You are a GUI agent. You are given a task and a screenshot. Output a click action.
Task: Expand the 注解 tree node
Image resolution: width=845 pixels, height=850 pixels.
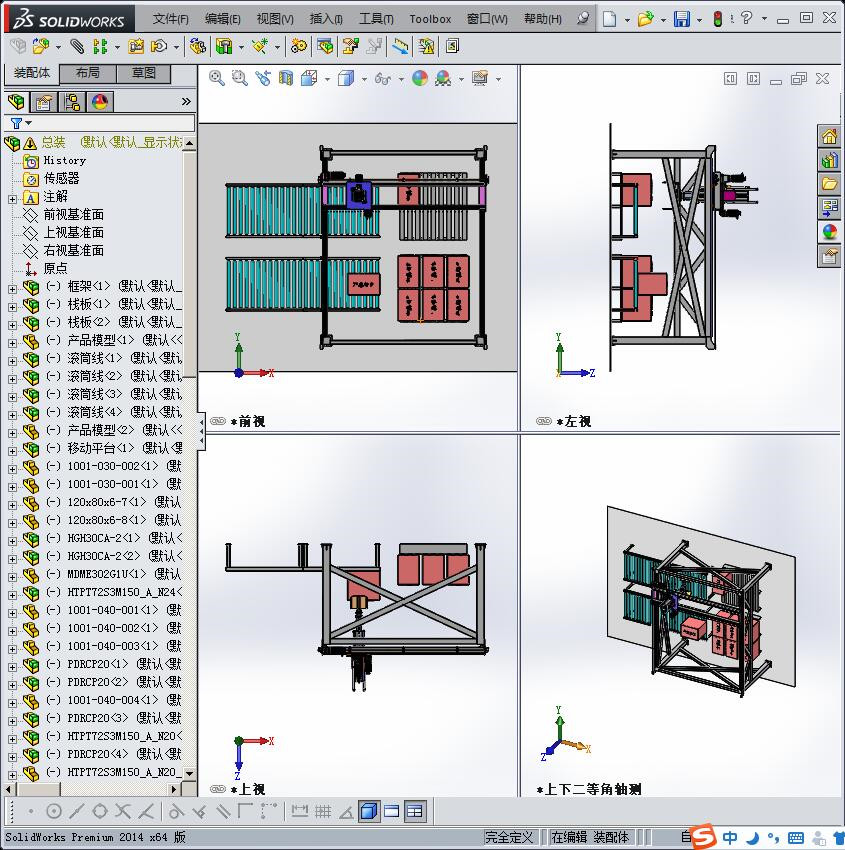pos(12,199)
